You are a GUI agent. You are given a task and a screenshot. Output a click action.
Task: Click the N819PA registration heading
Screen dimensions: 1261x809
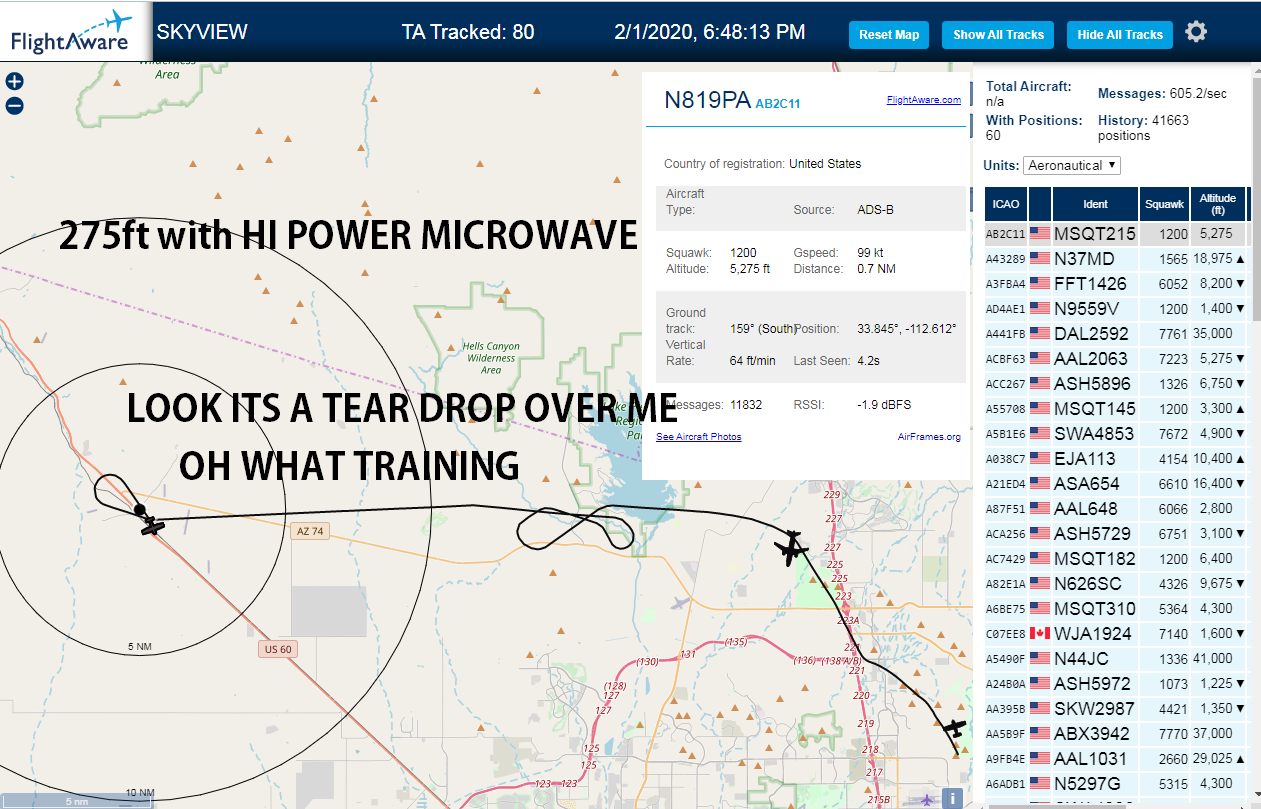tap(707, 99)
